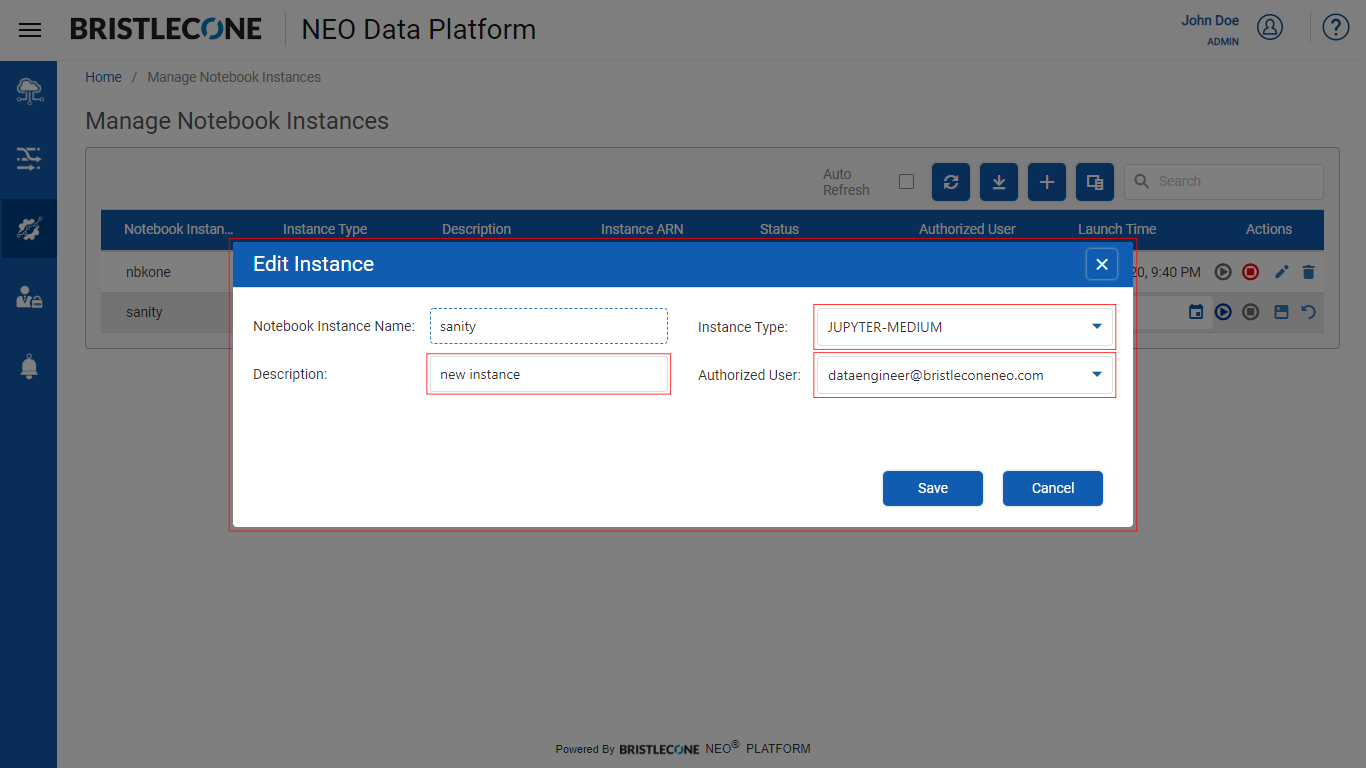The image size is (1366, 768).
Task: Open the cloud data sources sidebar icon
Action: pos(29,92)
